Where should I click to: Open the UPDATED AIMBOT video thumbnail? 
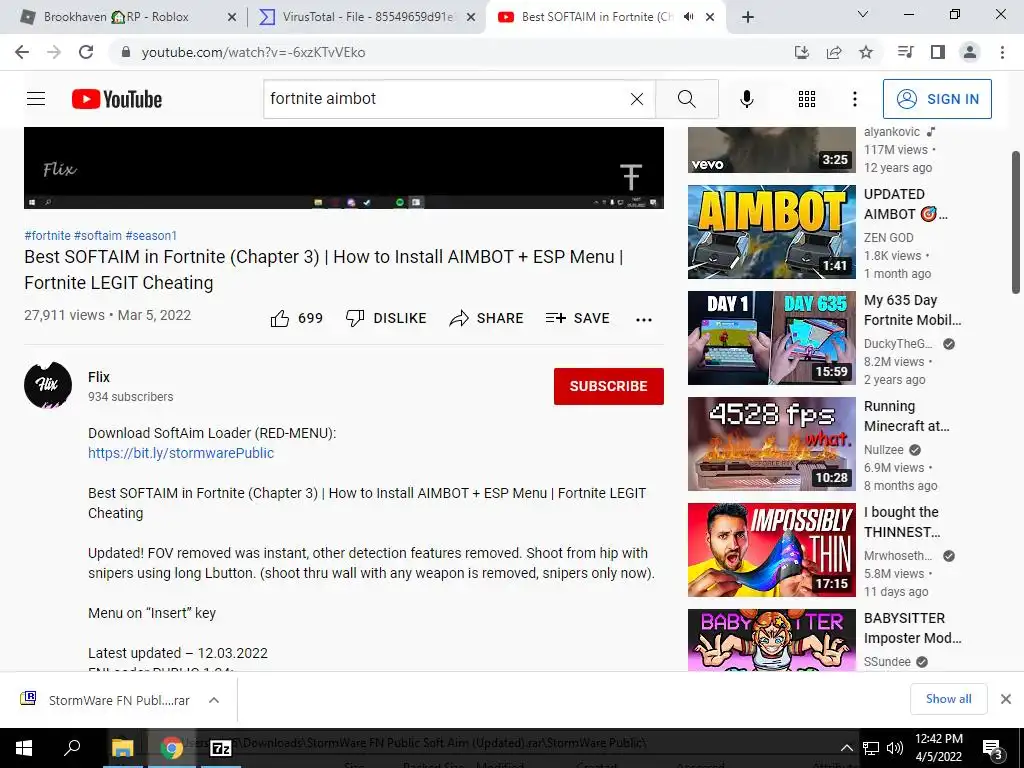[x=771, y=232]
